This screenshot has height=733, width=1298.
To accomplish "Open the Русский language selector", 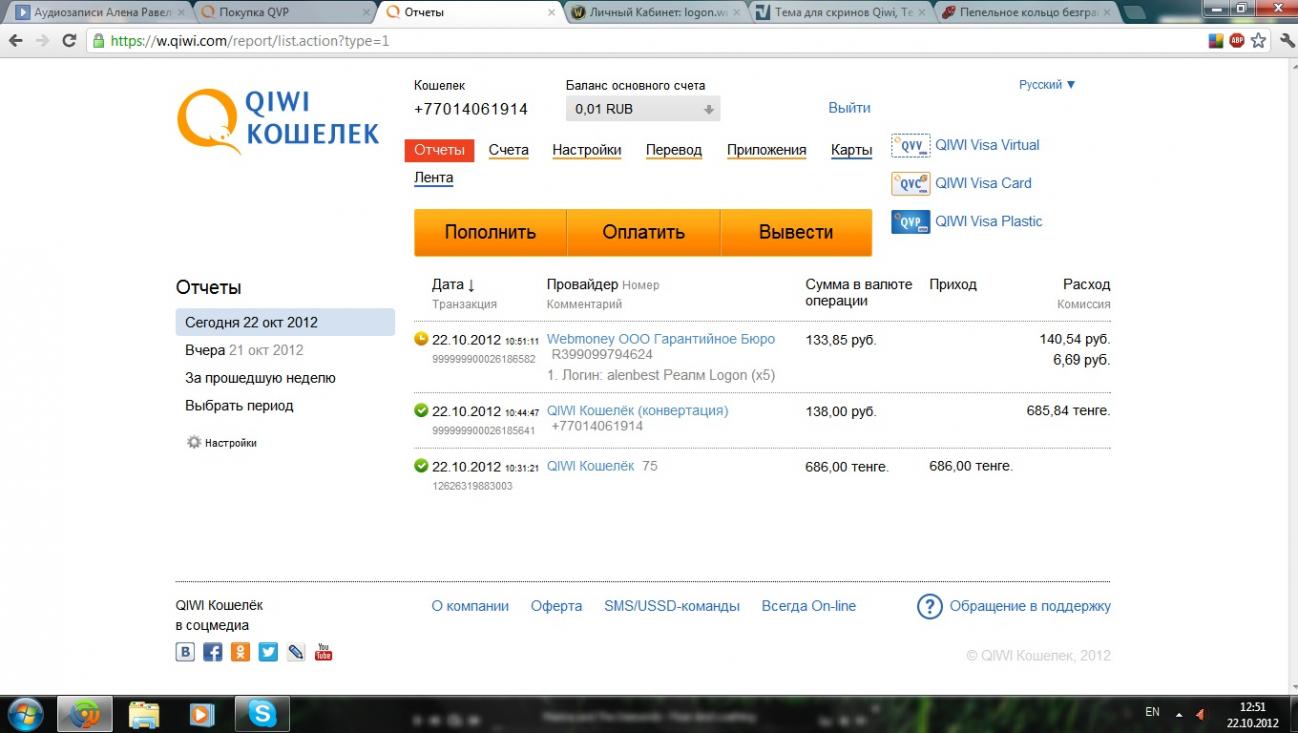I will click(1047, 85).
